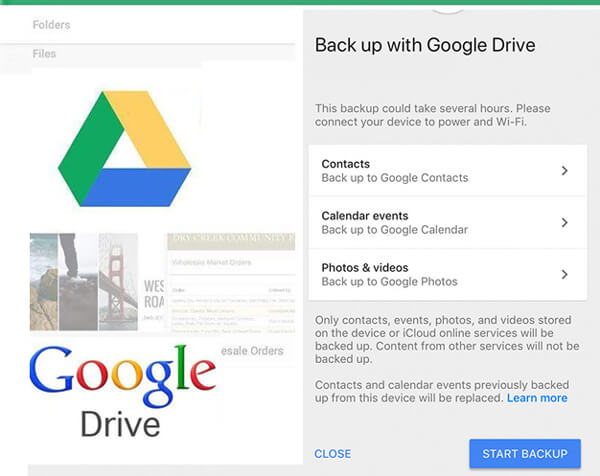This screenshot has width=600, height=476.
Task: Open the rocky coast photo thumbnail
Action: pos(44,282)
